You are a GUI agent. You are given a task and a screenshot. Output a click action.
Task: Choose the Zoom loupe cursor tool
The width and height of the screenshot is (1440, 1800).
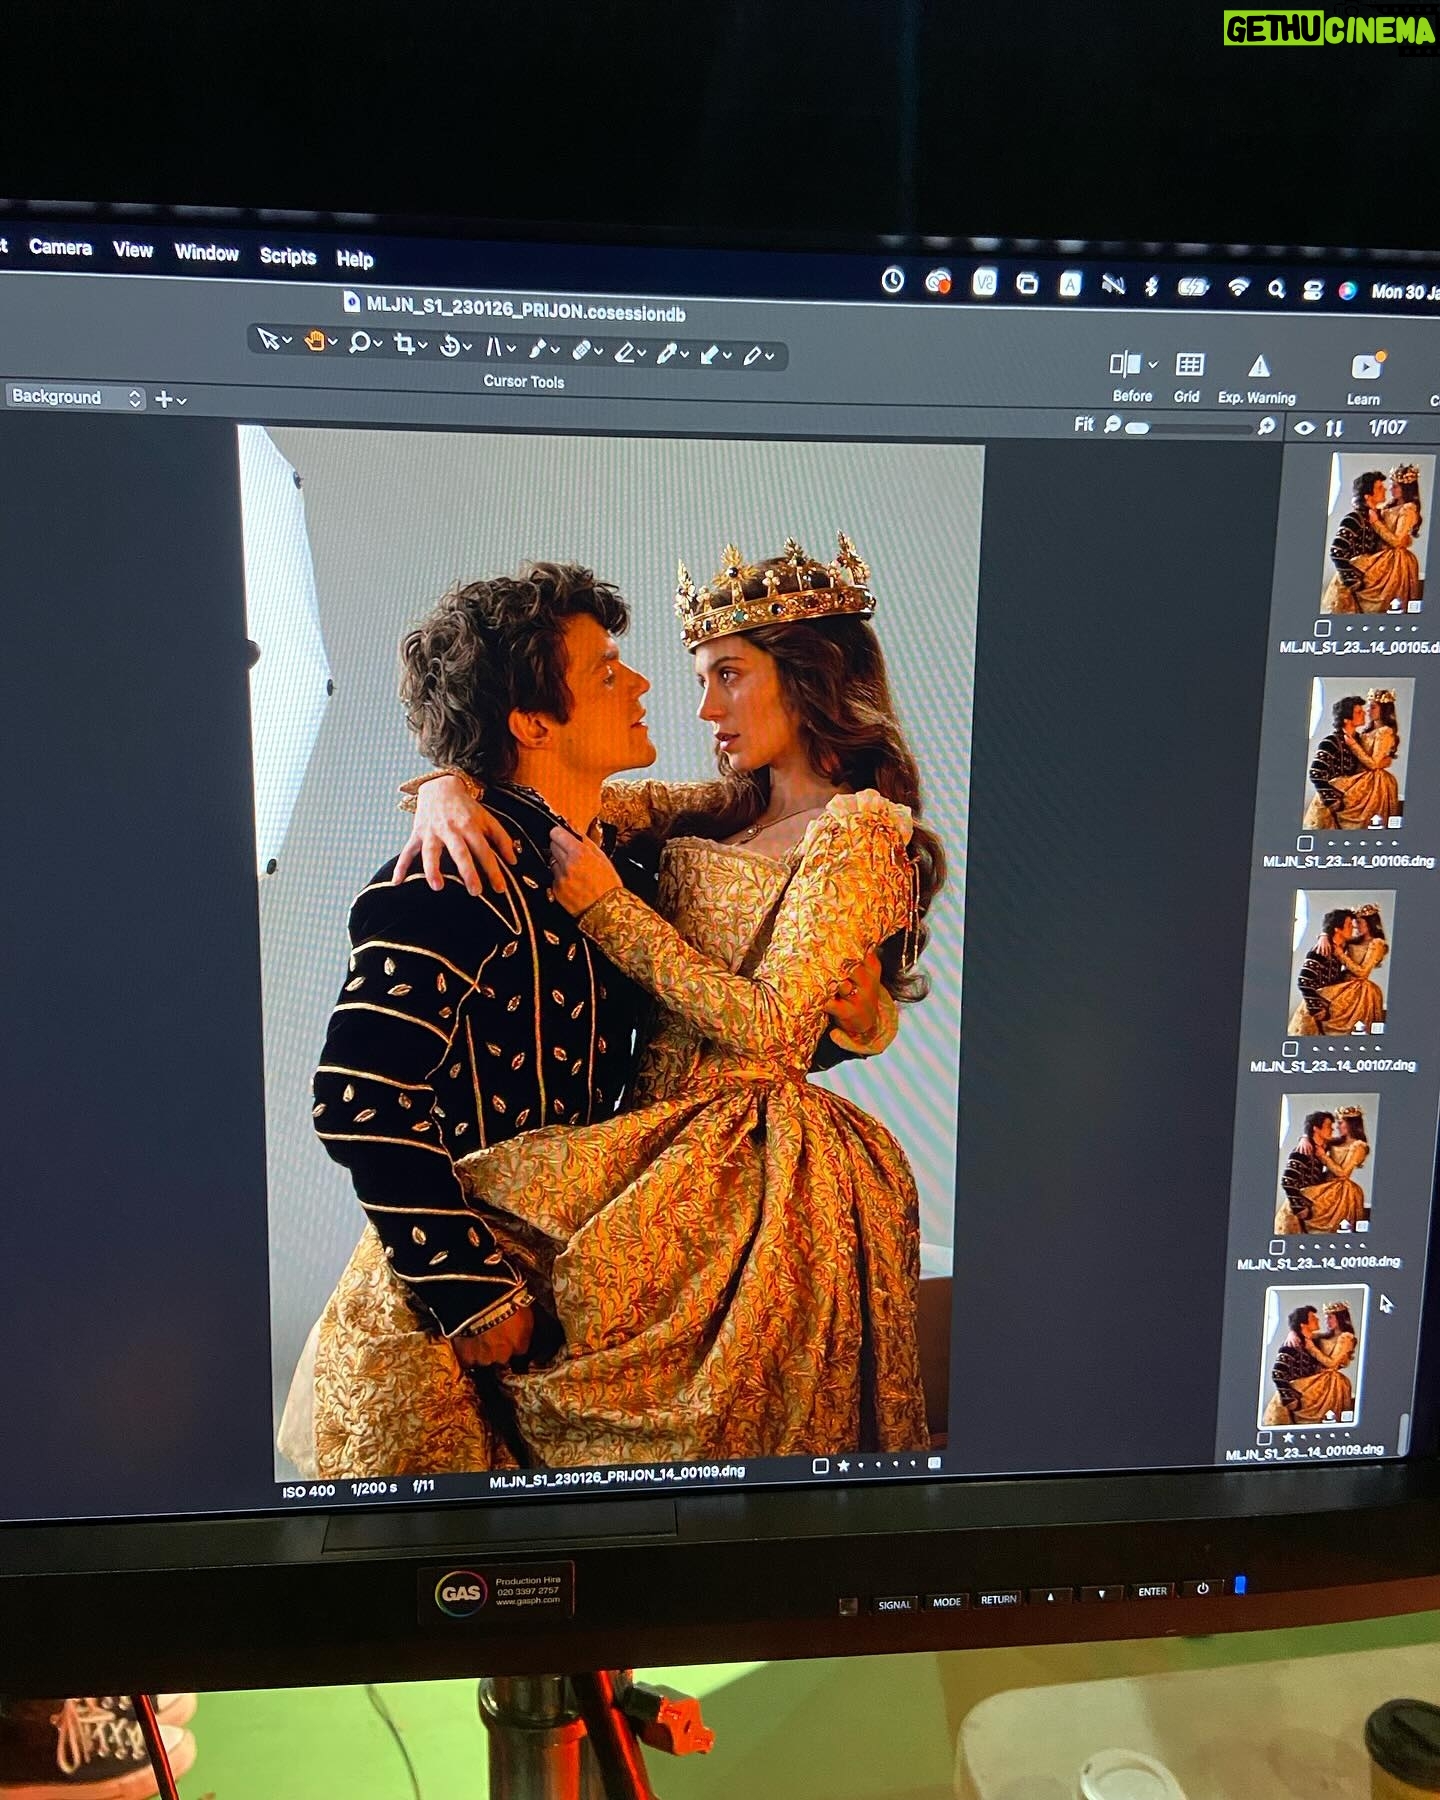pyautogui.click(x=359, y=343)
